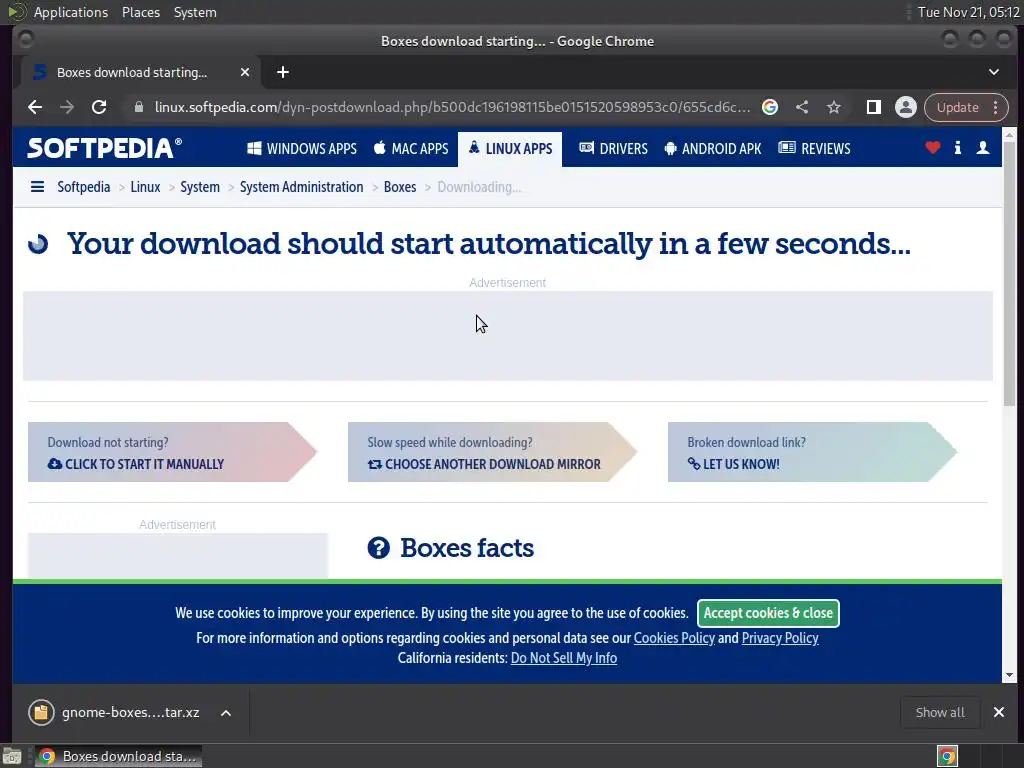
Task: Go to System Administration breadcrumb
Action: click(x=301, y=187)
